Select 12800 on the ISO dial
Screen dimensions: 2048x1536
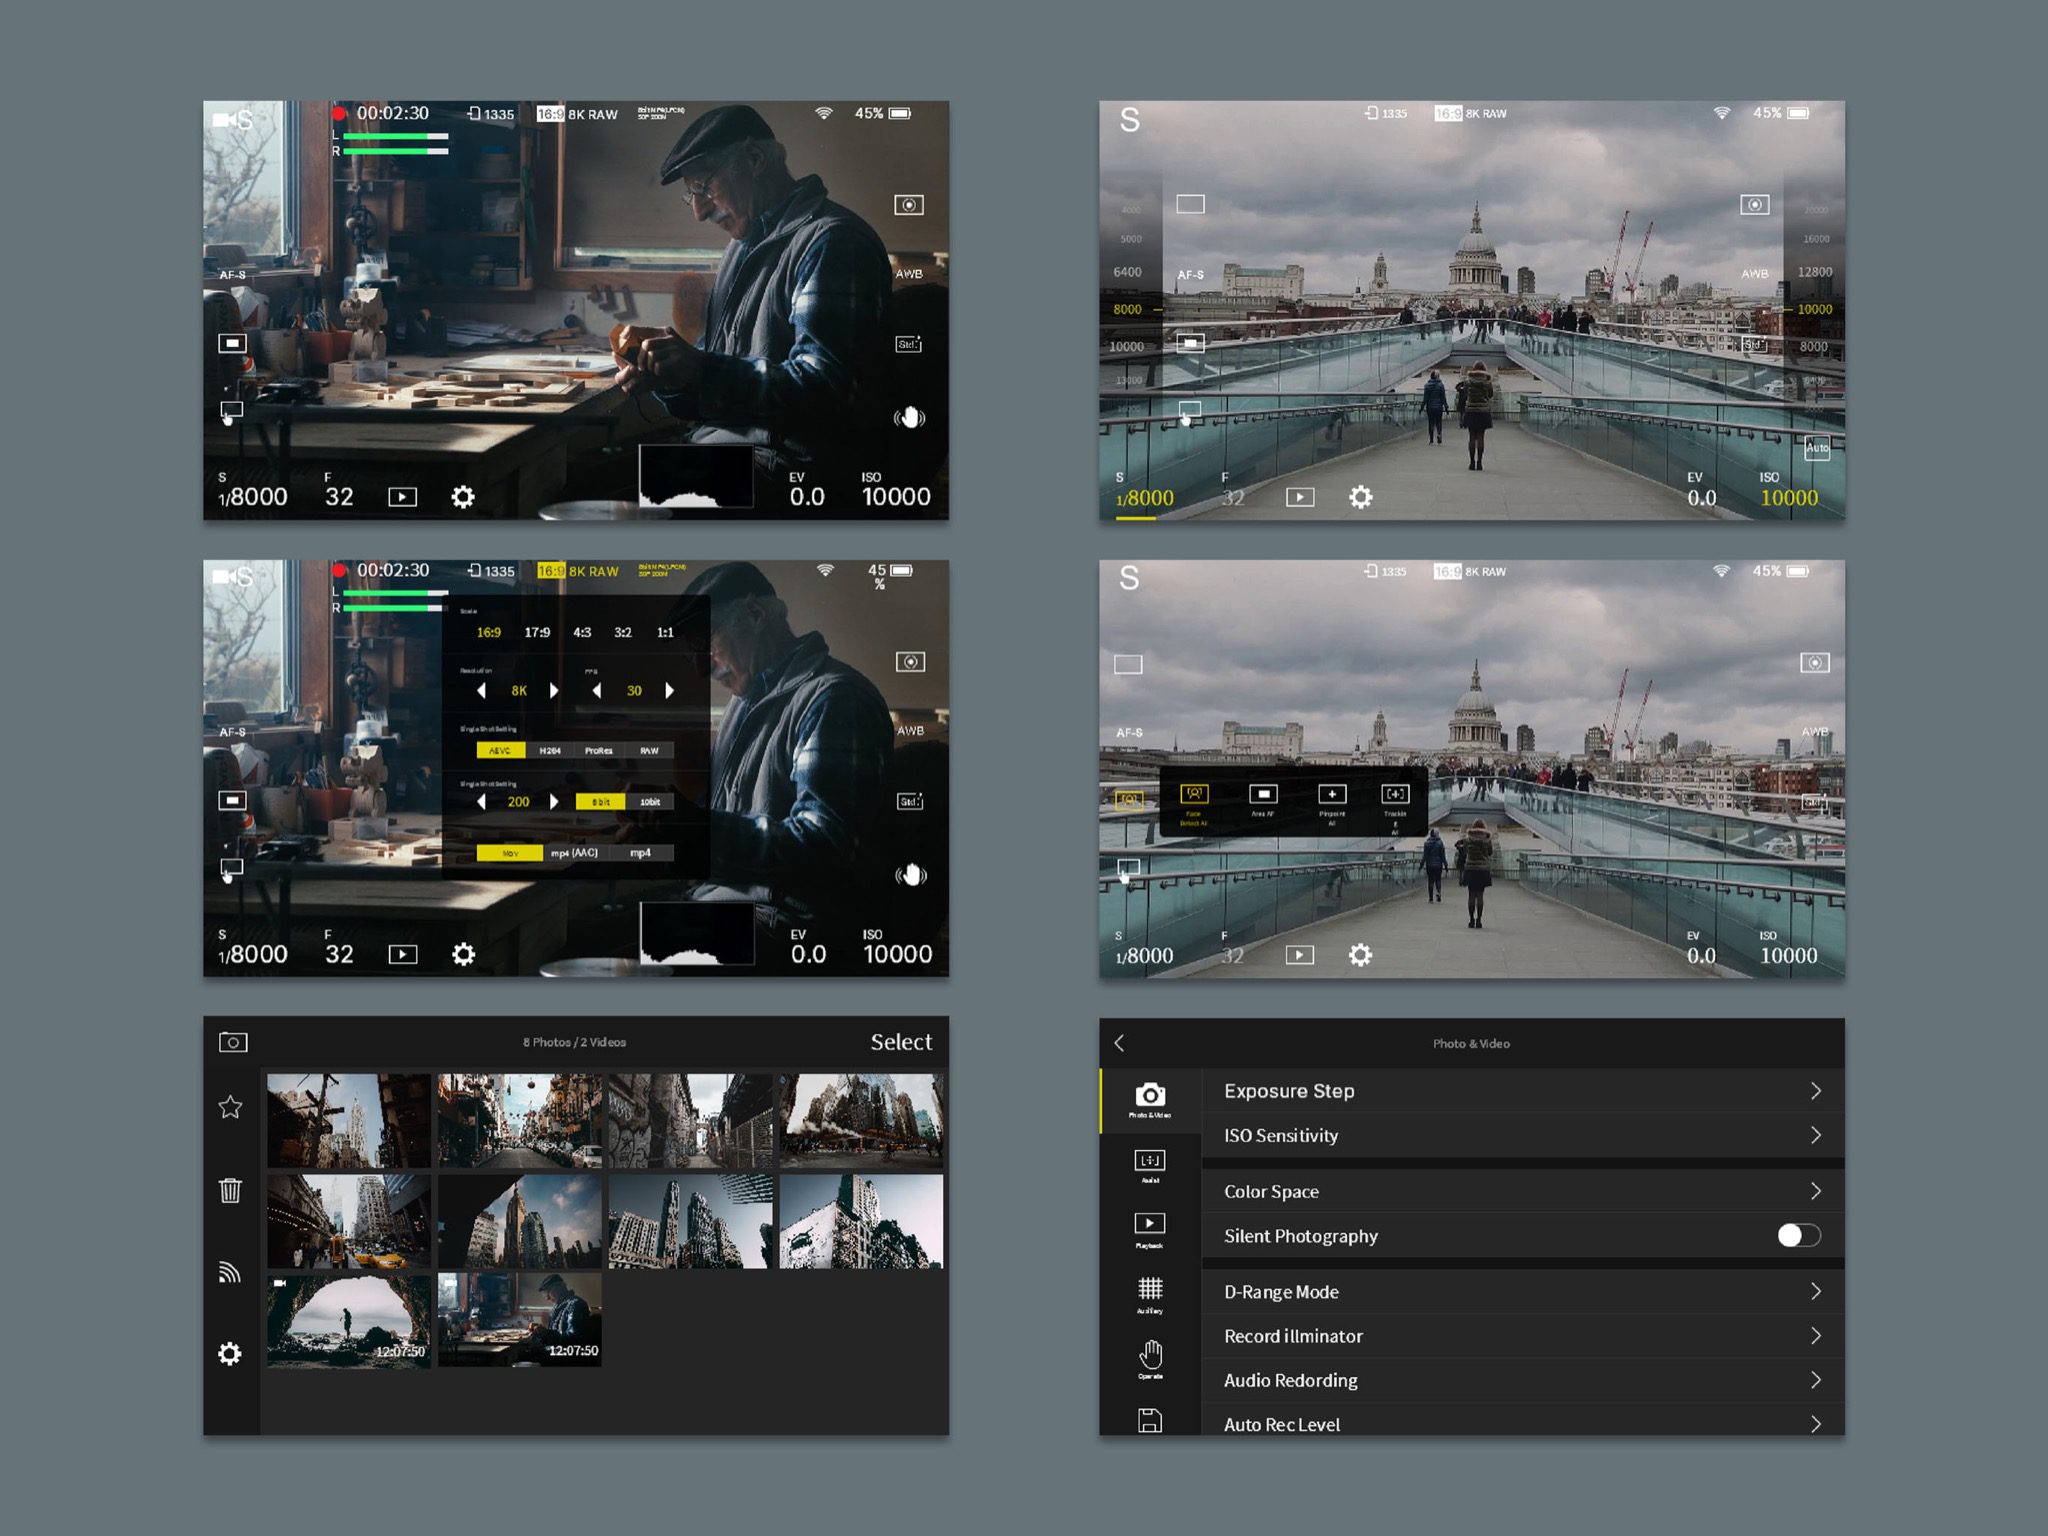click(x=1815, y=272)
